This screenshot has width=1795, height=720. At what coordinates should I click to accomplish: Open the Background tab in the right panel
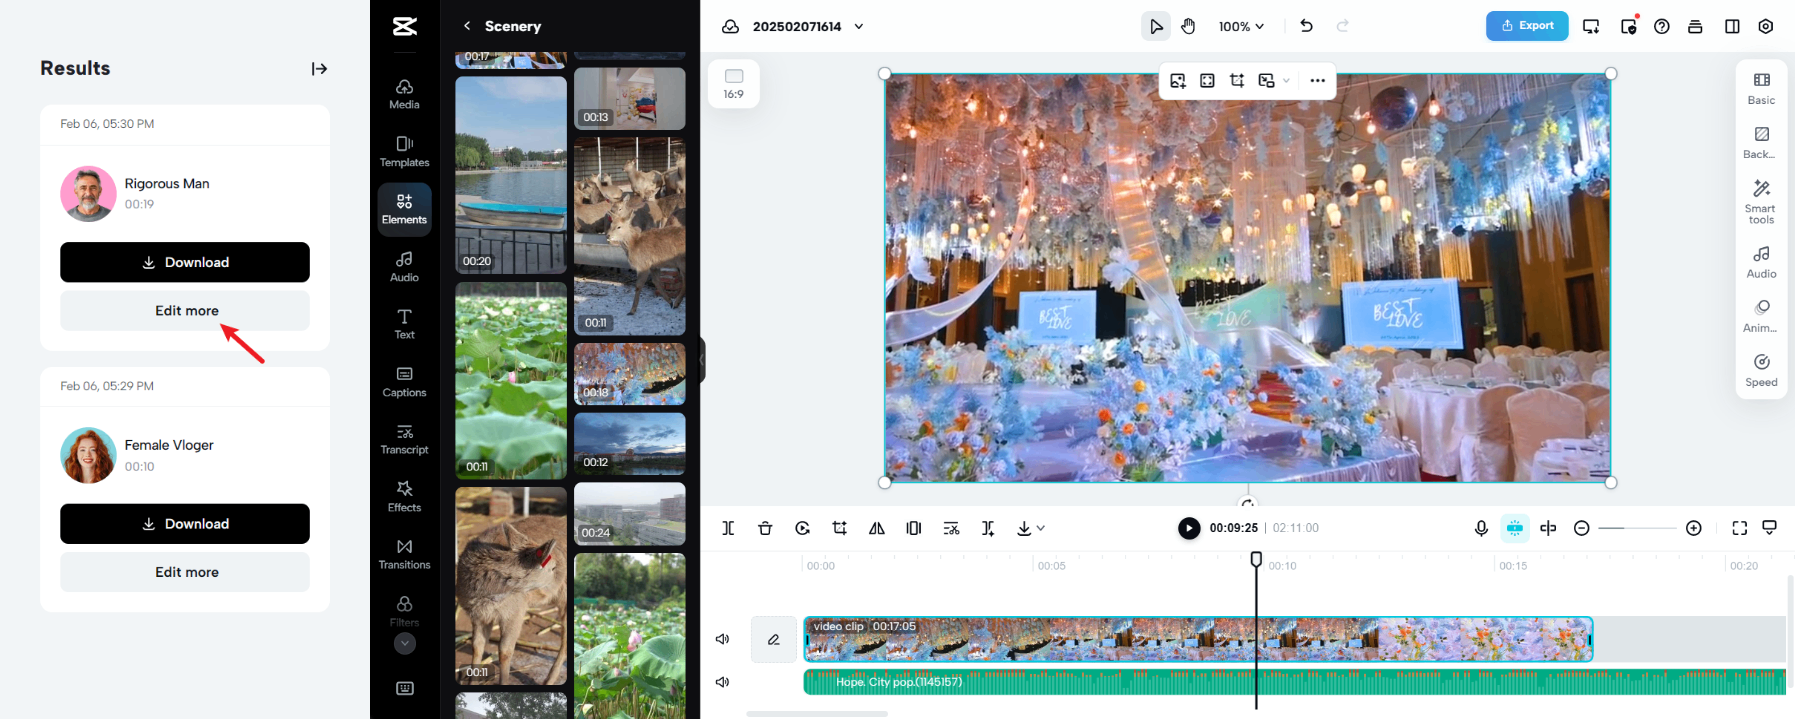[x=1761, y=142]
